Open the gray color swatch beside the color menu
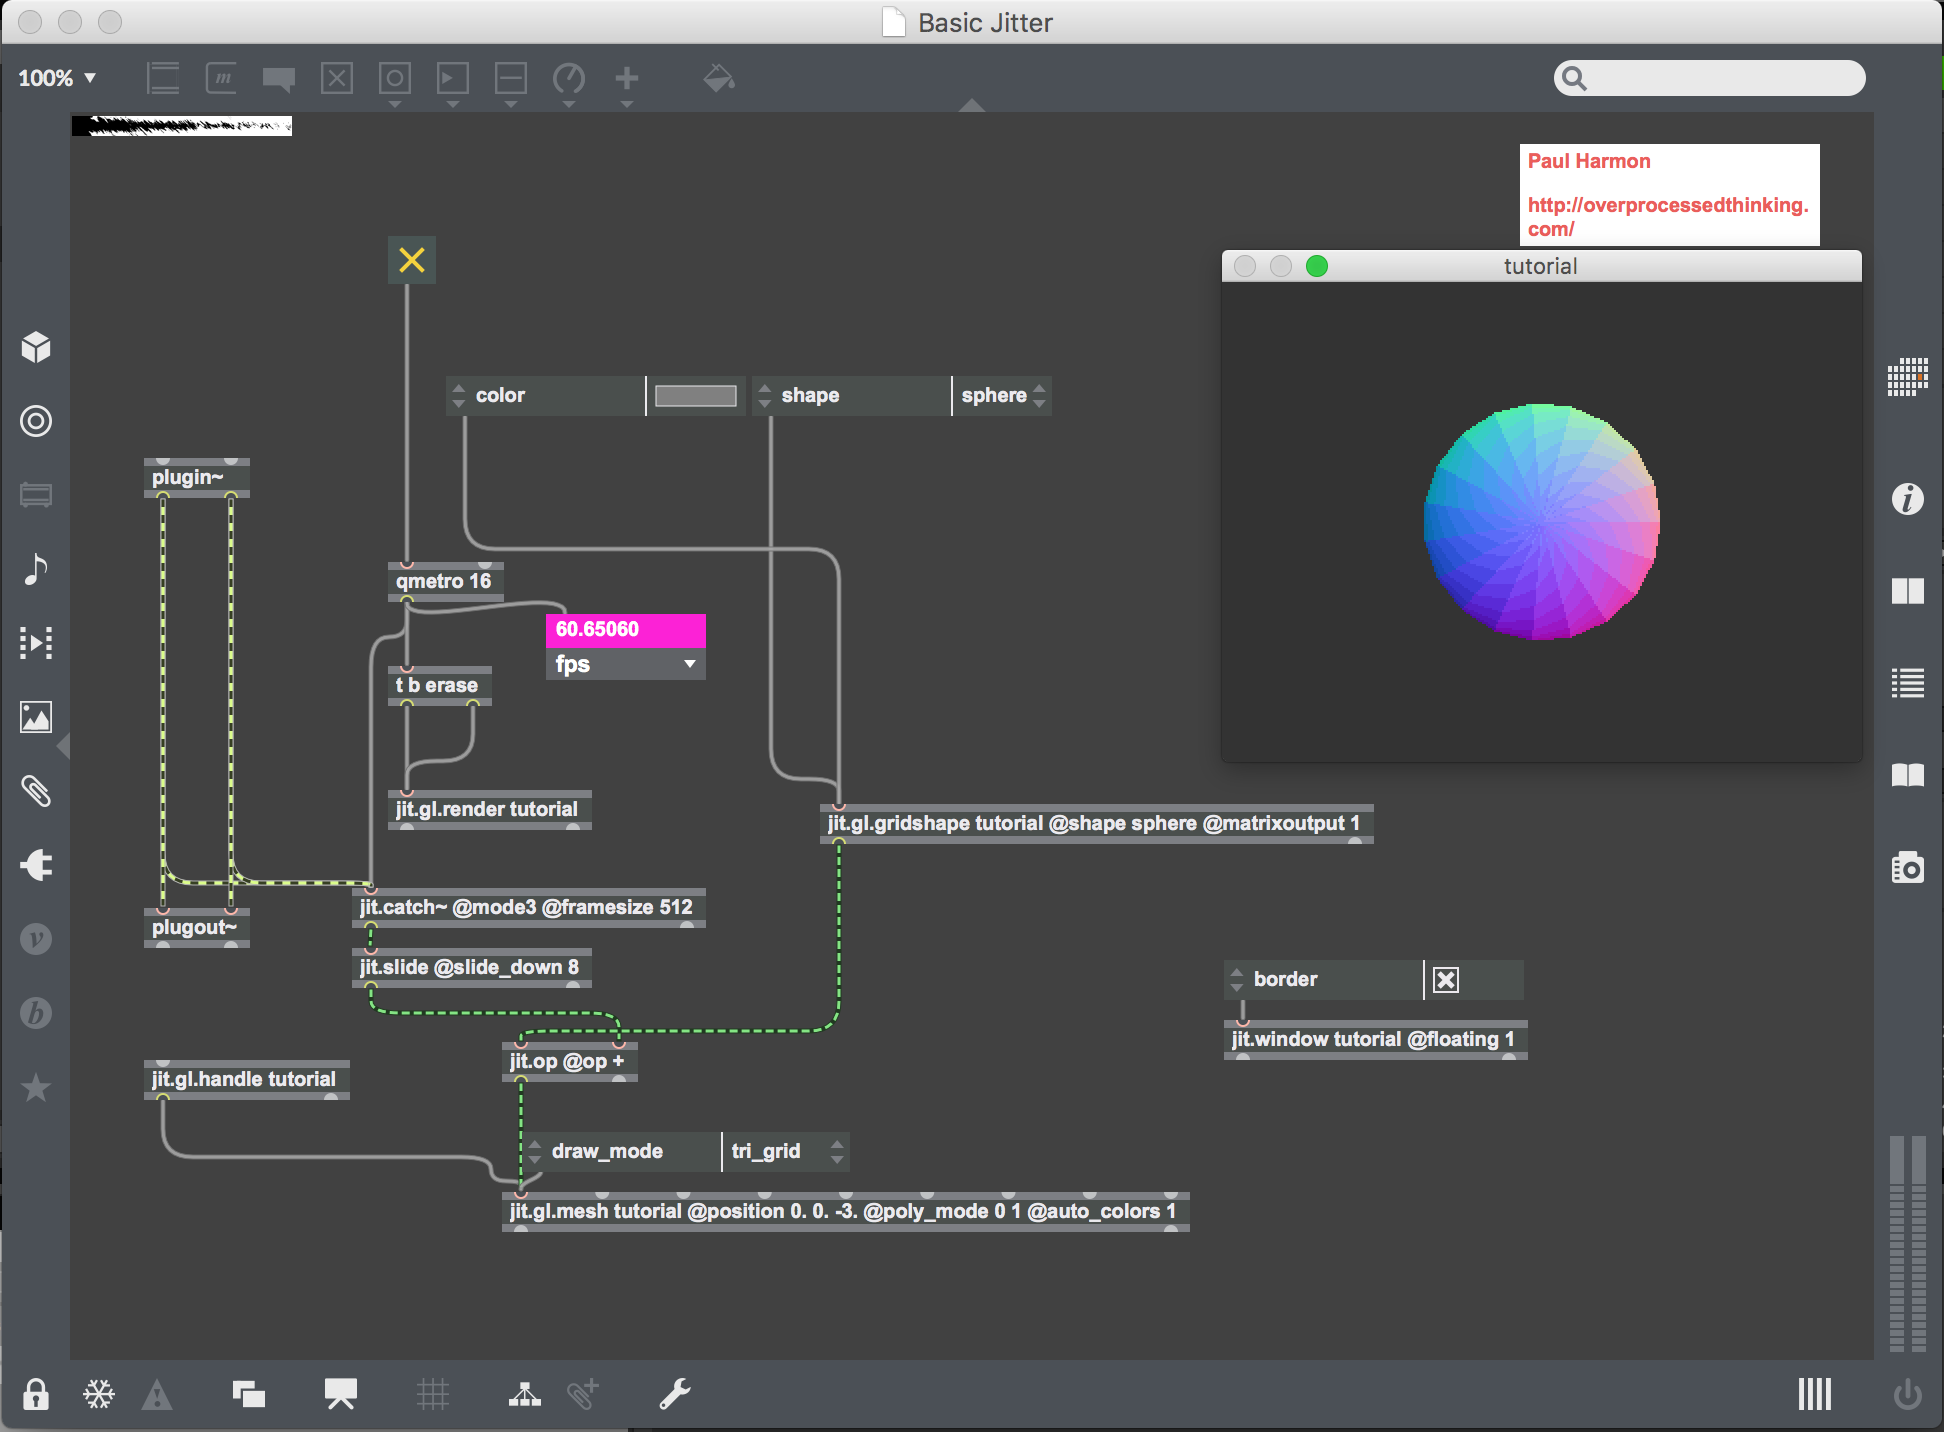 (x=696, y=395)
